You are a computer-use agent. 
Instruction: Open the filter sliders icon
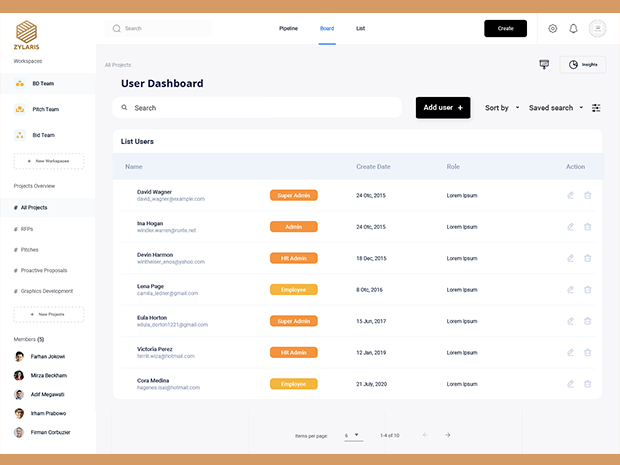coord(597,108)
